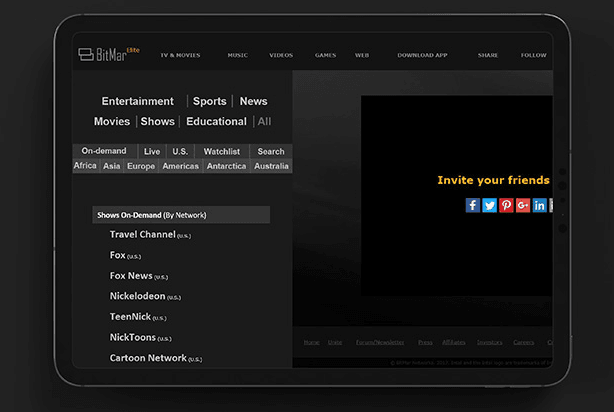The image size is (614, 412).
Task: Open the Search tab
Action: point(271,151)
